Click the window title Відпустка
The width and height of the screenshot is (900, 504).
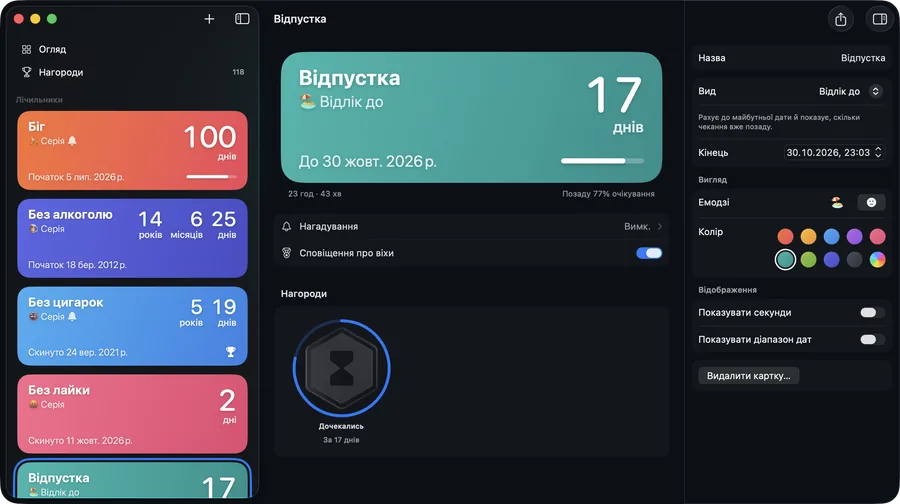300,19
